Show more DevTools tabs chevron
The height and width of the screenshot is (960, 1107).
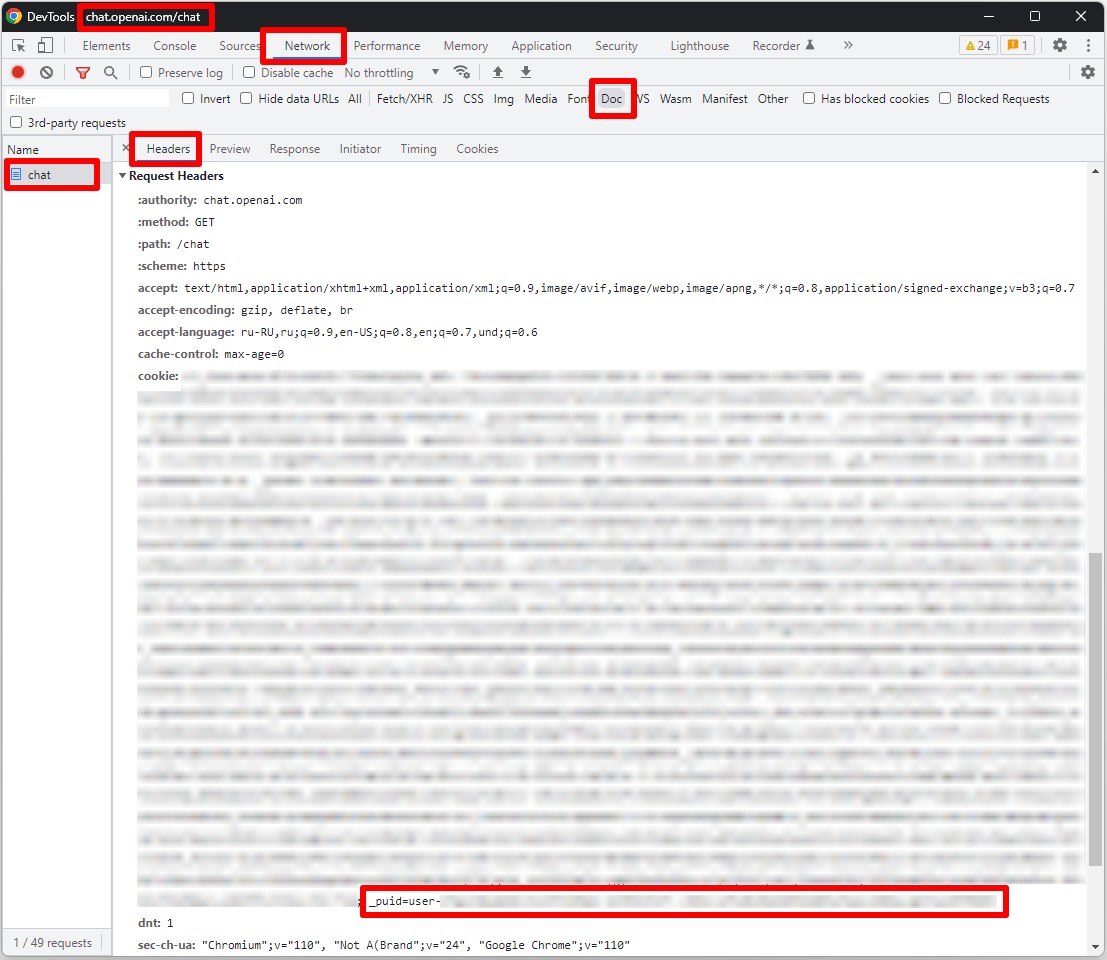tap(848, 45)
